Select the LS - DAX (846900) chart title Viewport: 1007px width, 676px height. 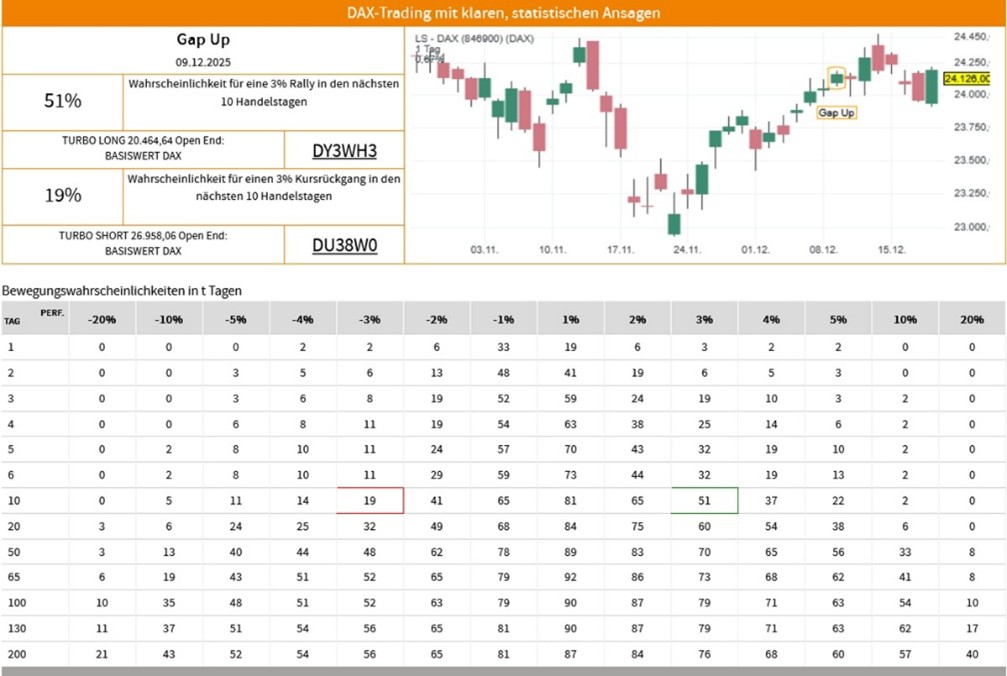[474, 38]
